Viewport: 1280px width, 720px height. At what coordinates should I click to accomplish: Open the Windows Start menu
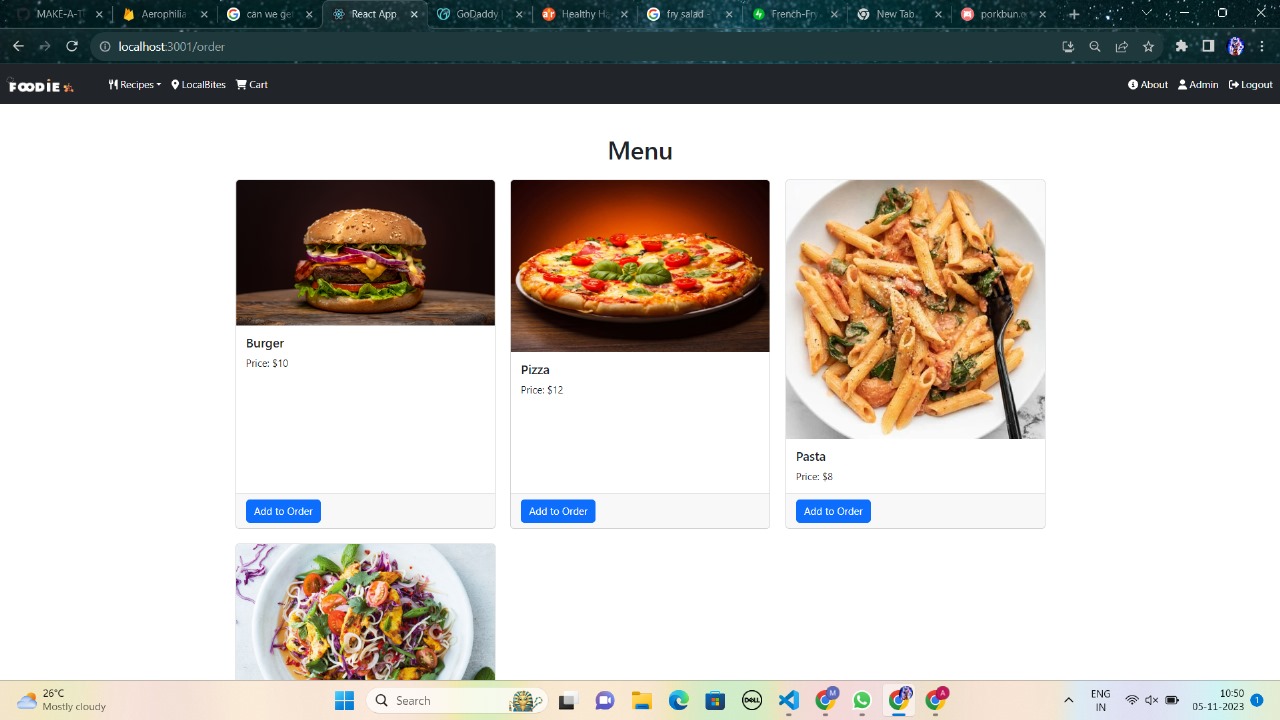[344, 701]
